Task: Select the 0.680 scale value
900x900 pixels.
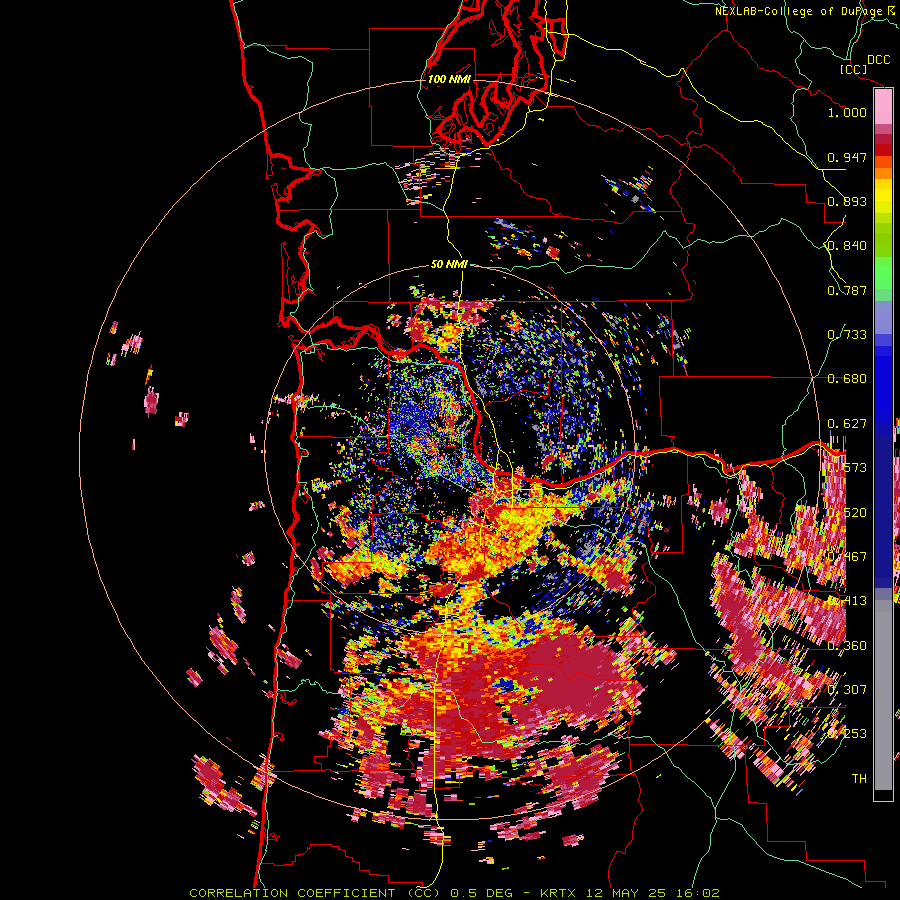Action: (847, 379)
